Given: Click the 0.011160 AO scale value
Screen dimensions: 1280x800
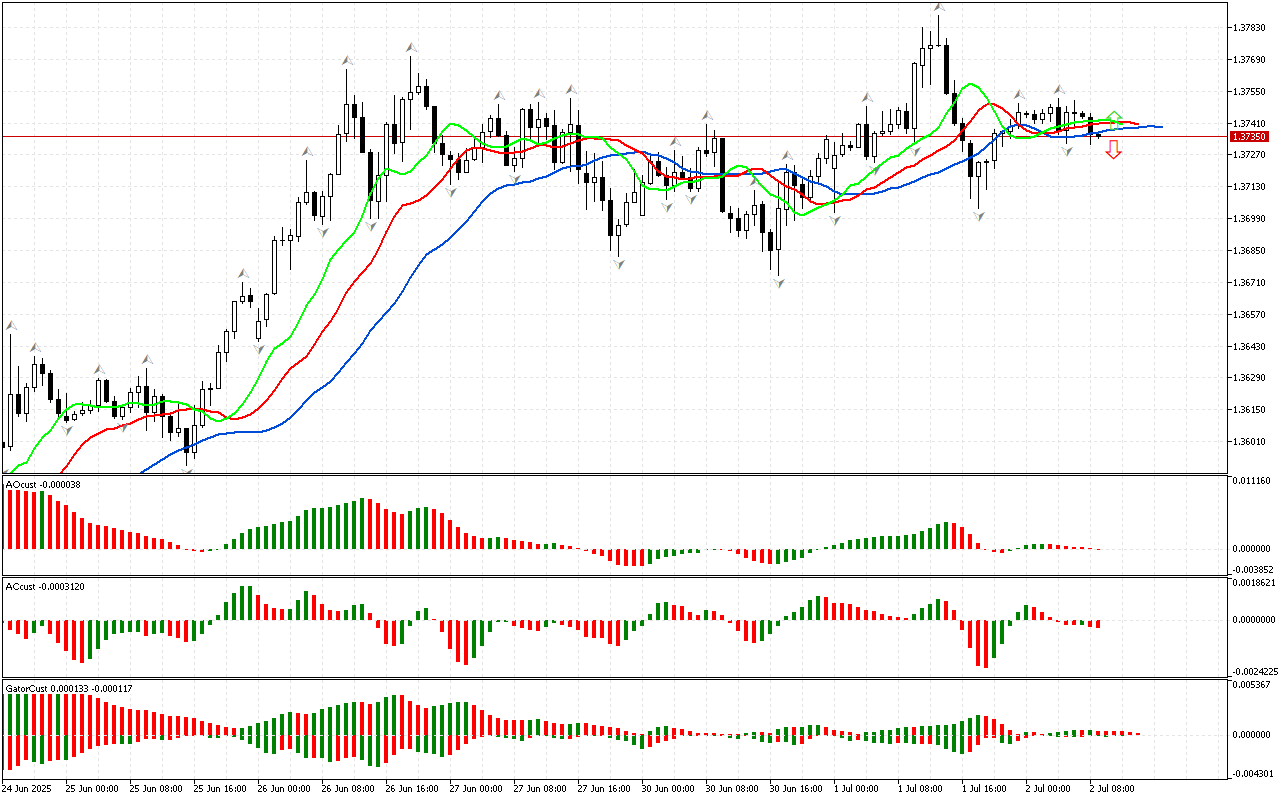Looking at the screenshot, I should pos(1252,482).
